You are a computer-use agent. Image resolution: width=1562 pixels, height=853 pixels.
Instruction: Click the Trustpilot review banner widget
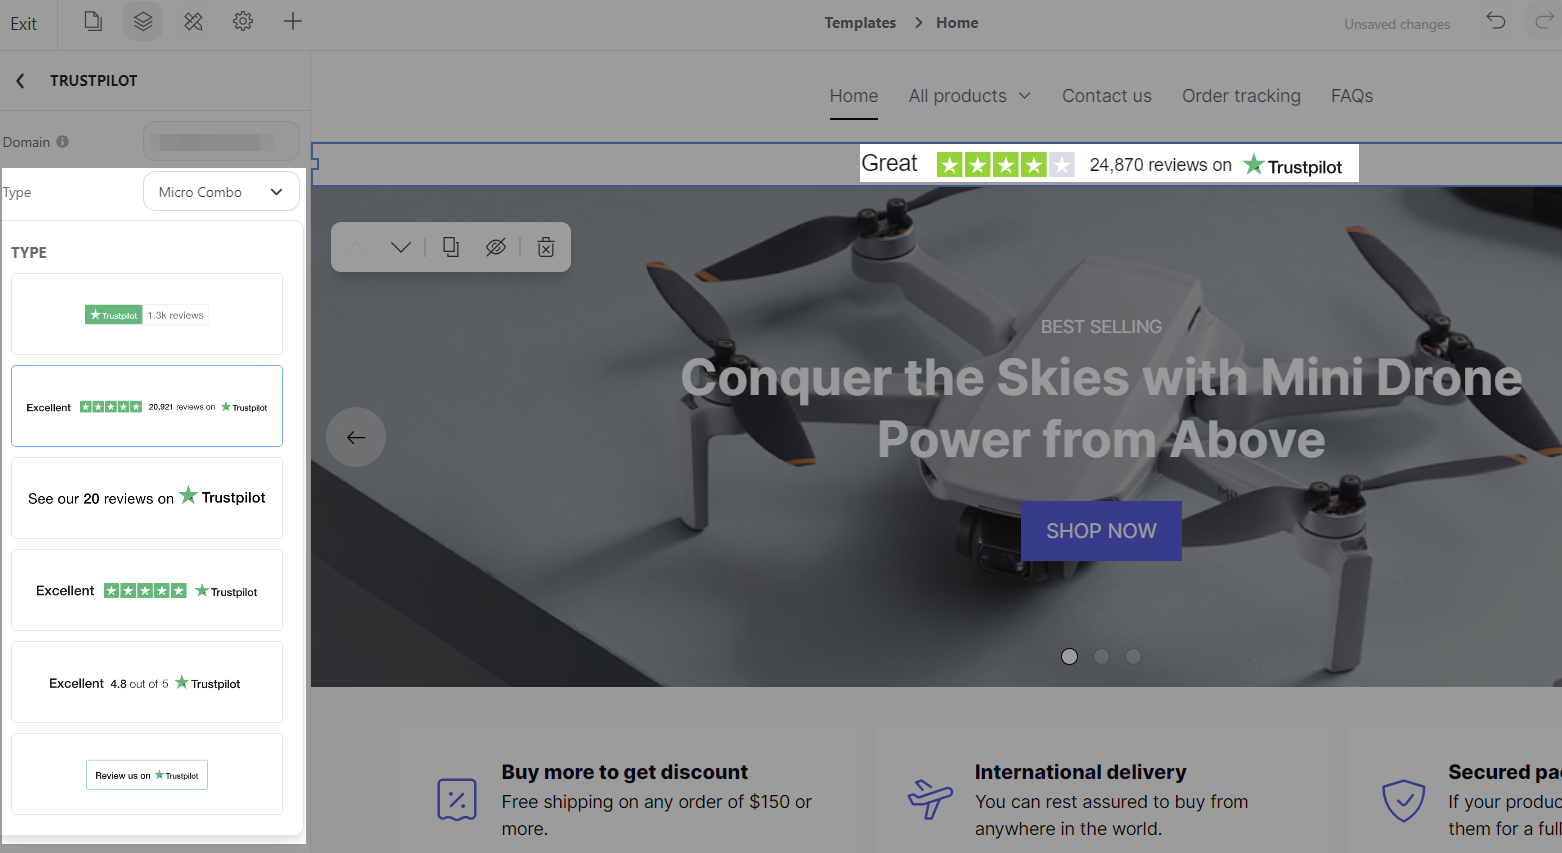coord(1109,164)
